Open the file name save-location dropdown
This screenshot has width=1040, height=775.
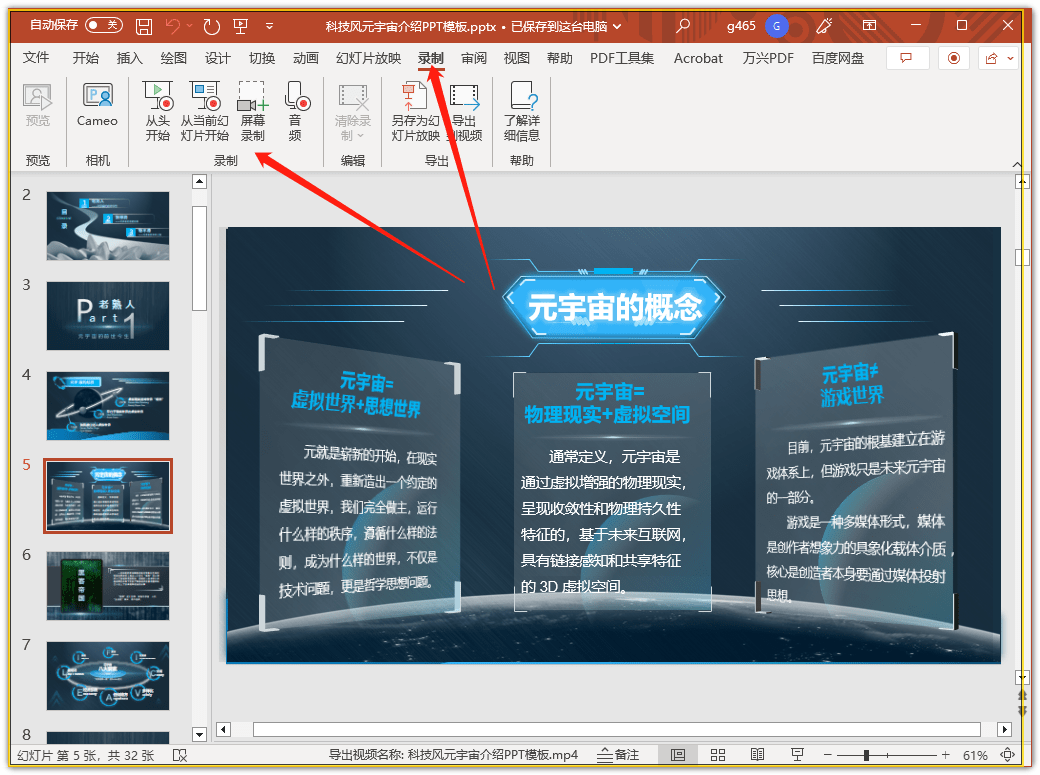pos(618,27)
